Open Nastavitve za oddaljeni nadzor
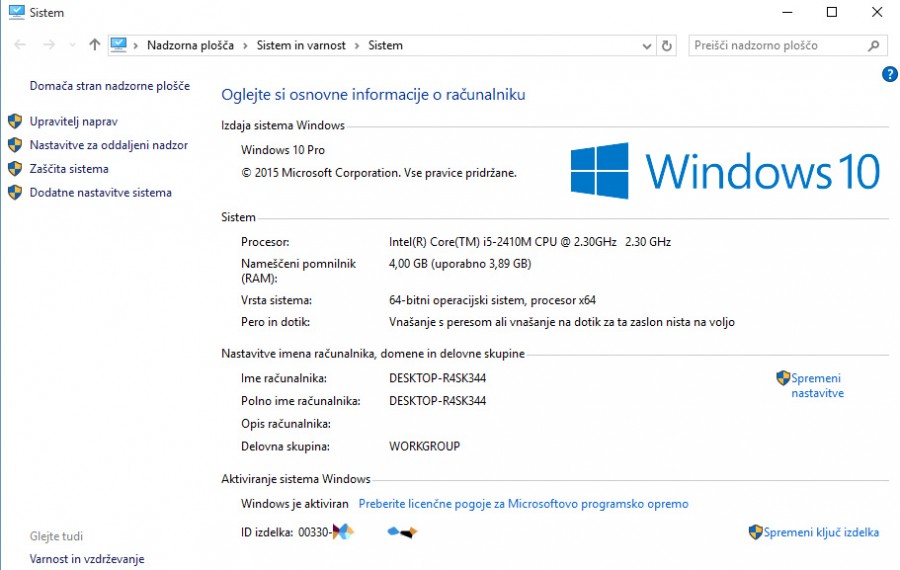 click(x=108, y=145)
